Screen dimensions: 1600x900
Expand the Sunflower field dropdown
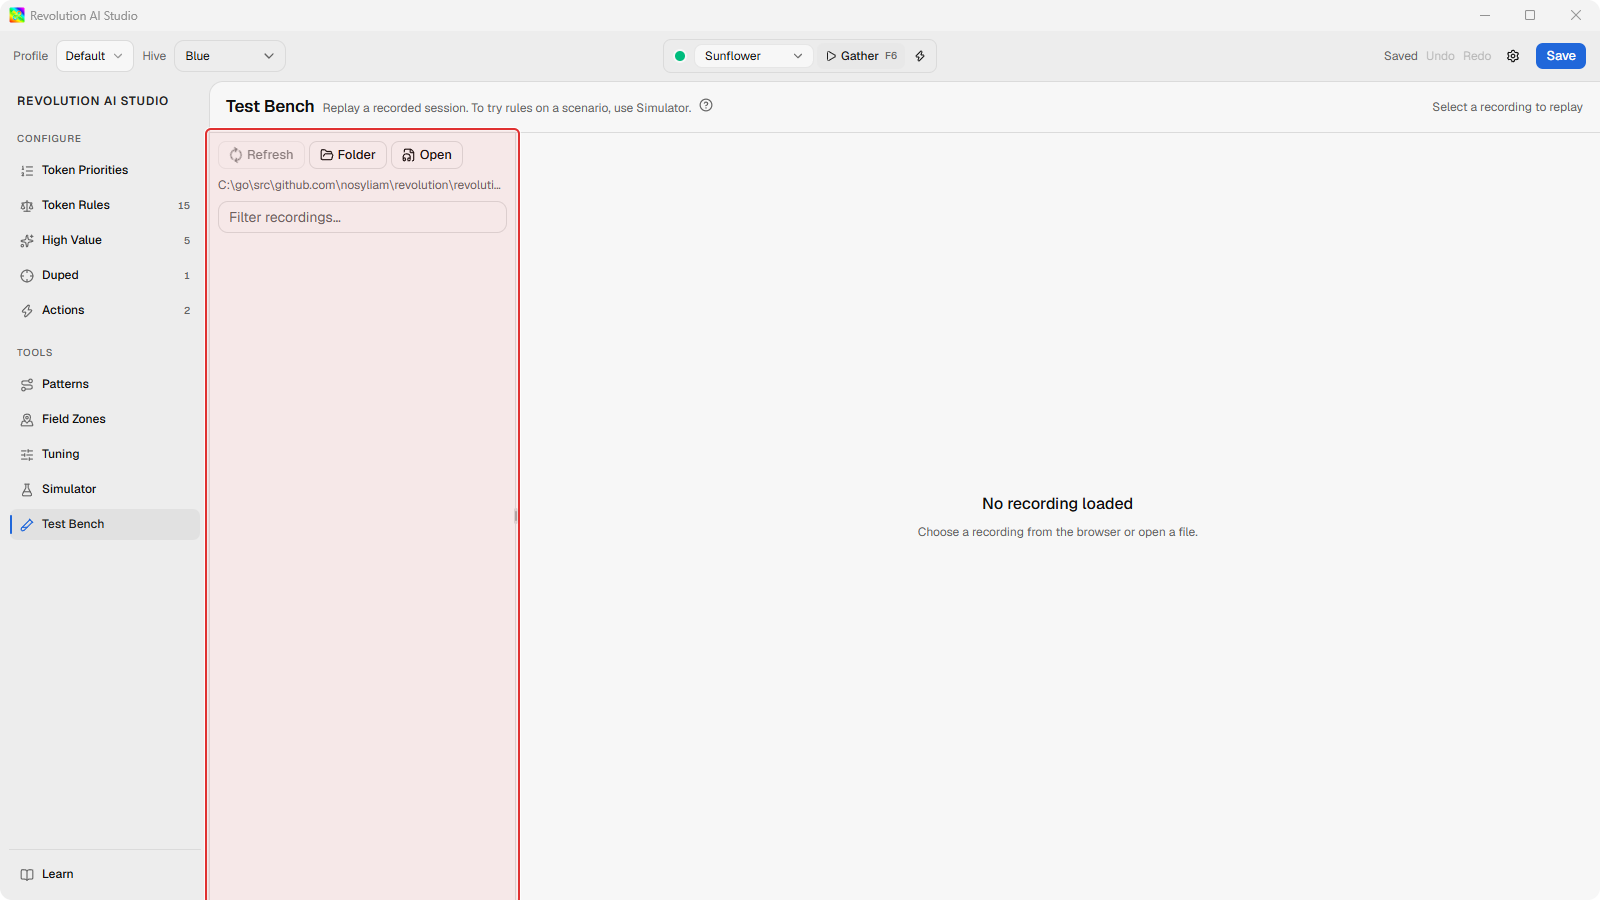click(x=753, y=56)
